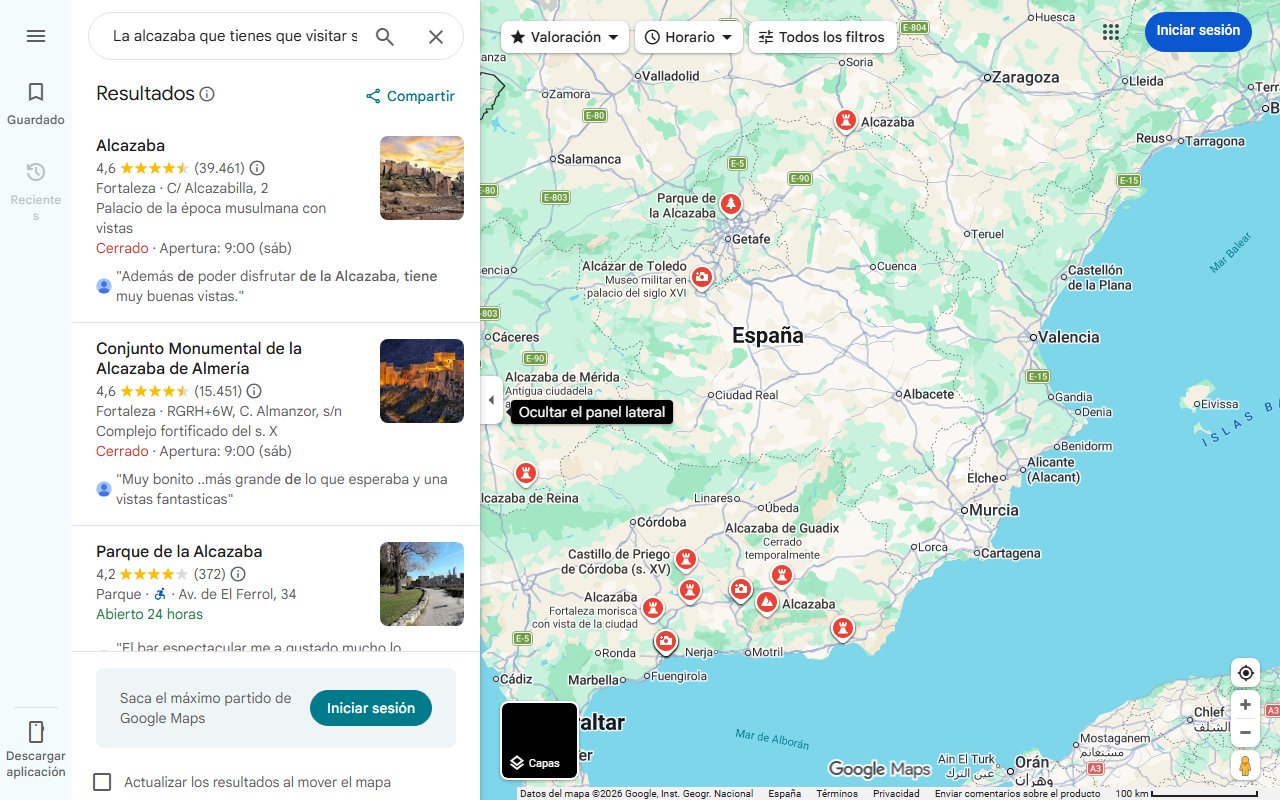This screenshot has width=1280, height=800.
Task: Center the map with the location icon
Action: tap(1245, 673)
